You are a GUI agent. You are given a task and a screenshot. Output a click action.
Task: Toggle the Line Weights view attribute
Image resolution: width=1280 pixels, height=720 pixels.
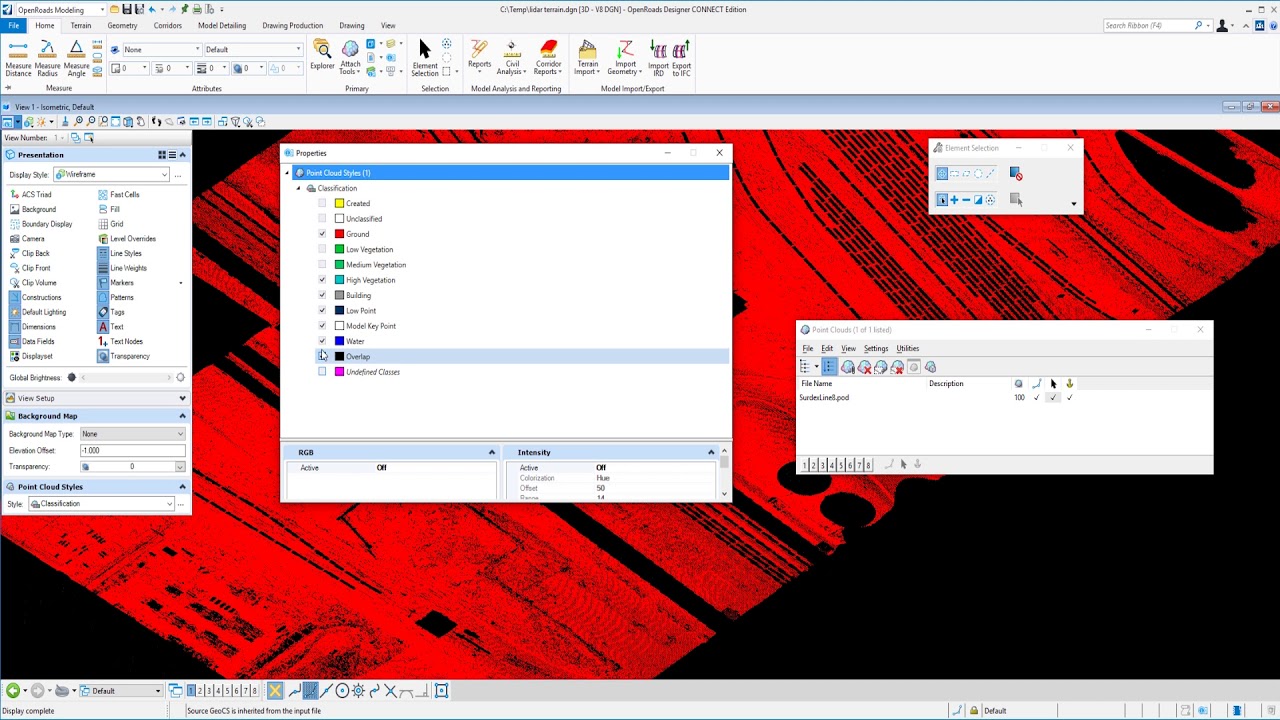(x=122, y=268)
